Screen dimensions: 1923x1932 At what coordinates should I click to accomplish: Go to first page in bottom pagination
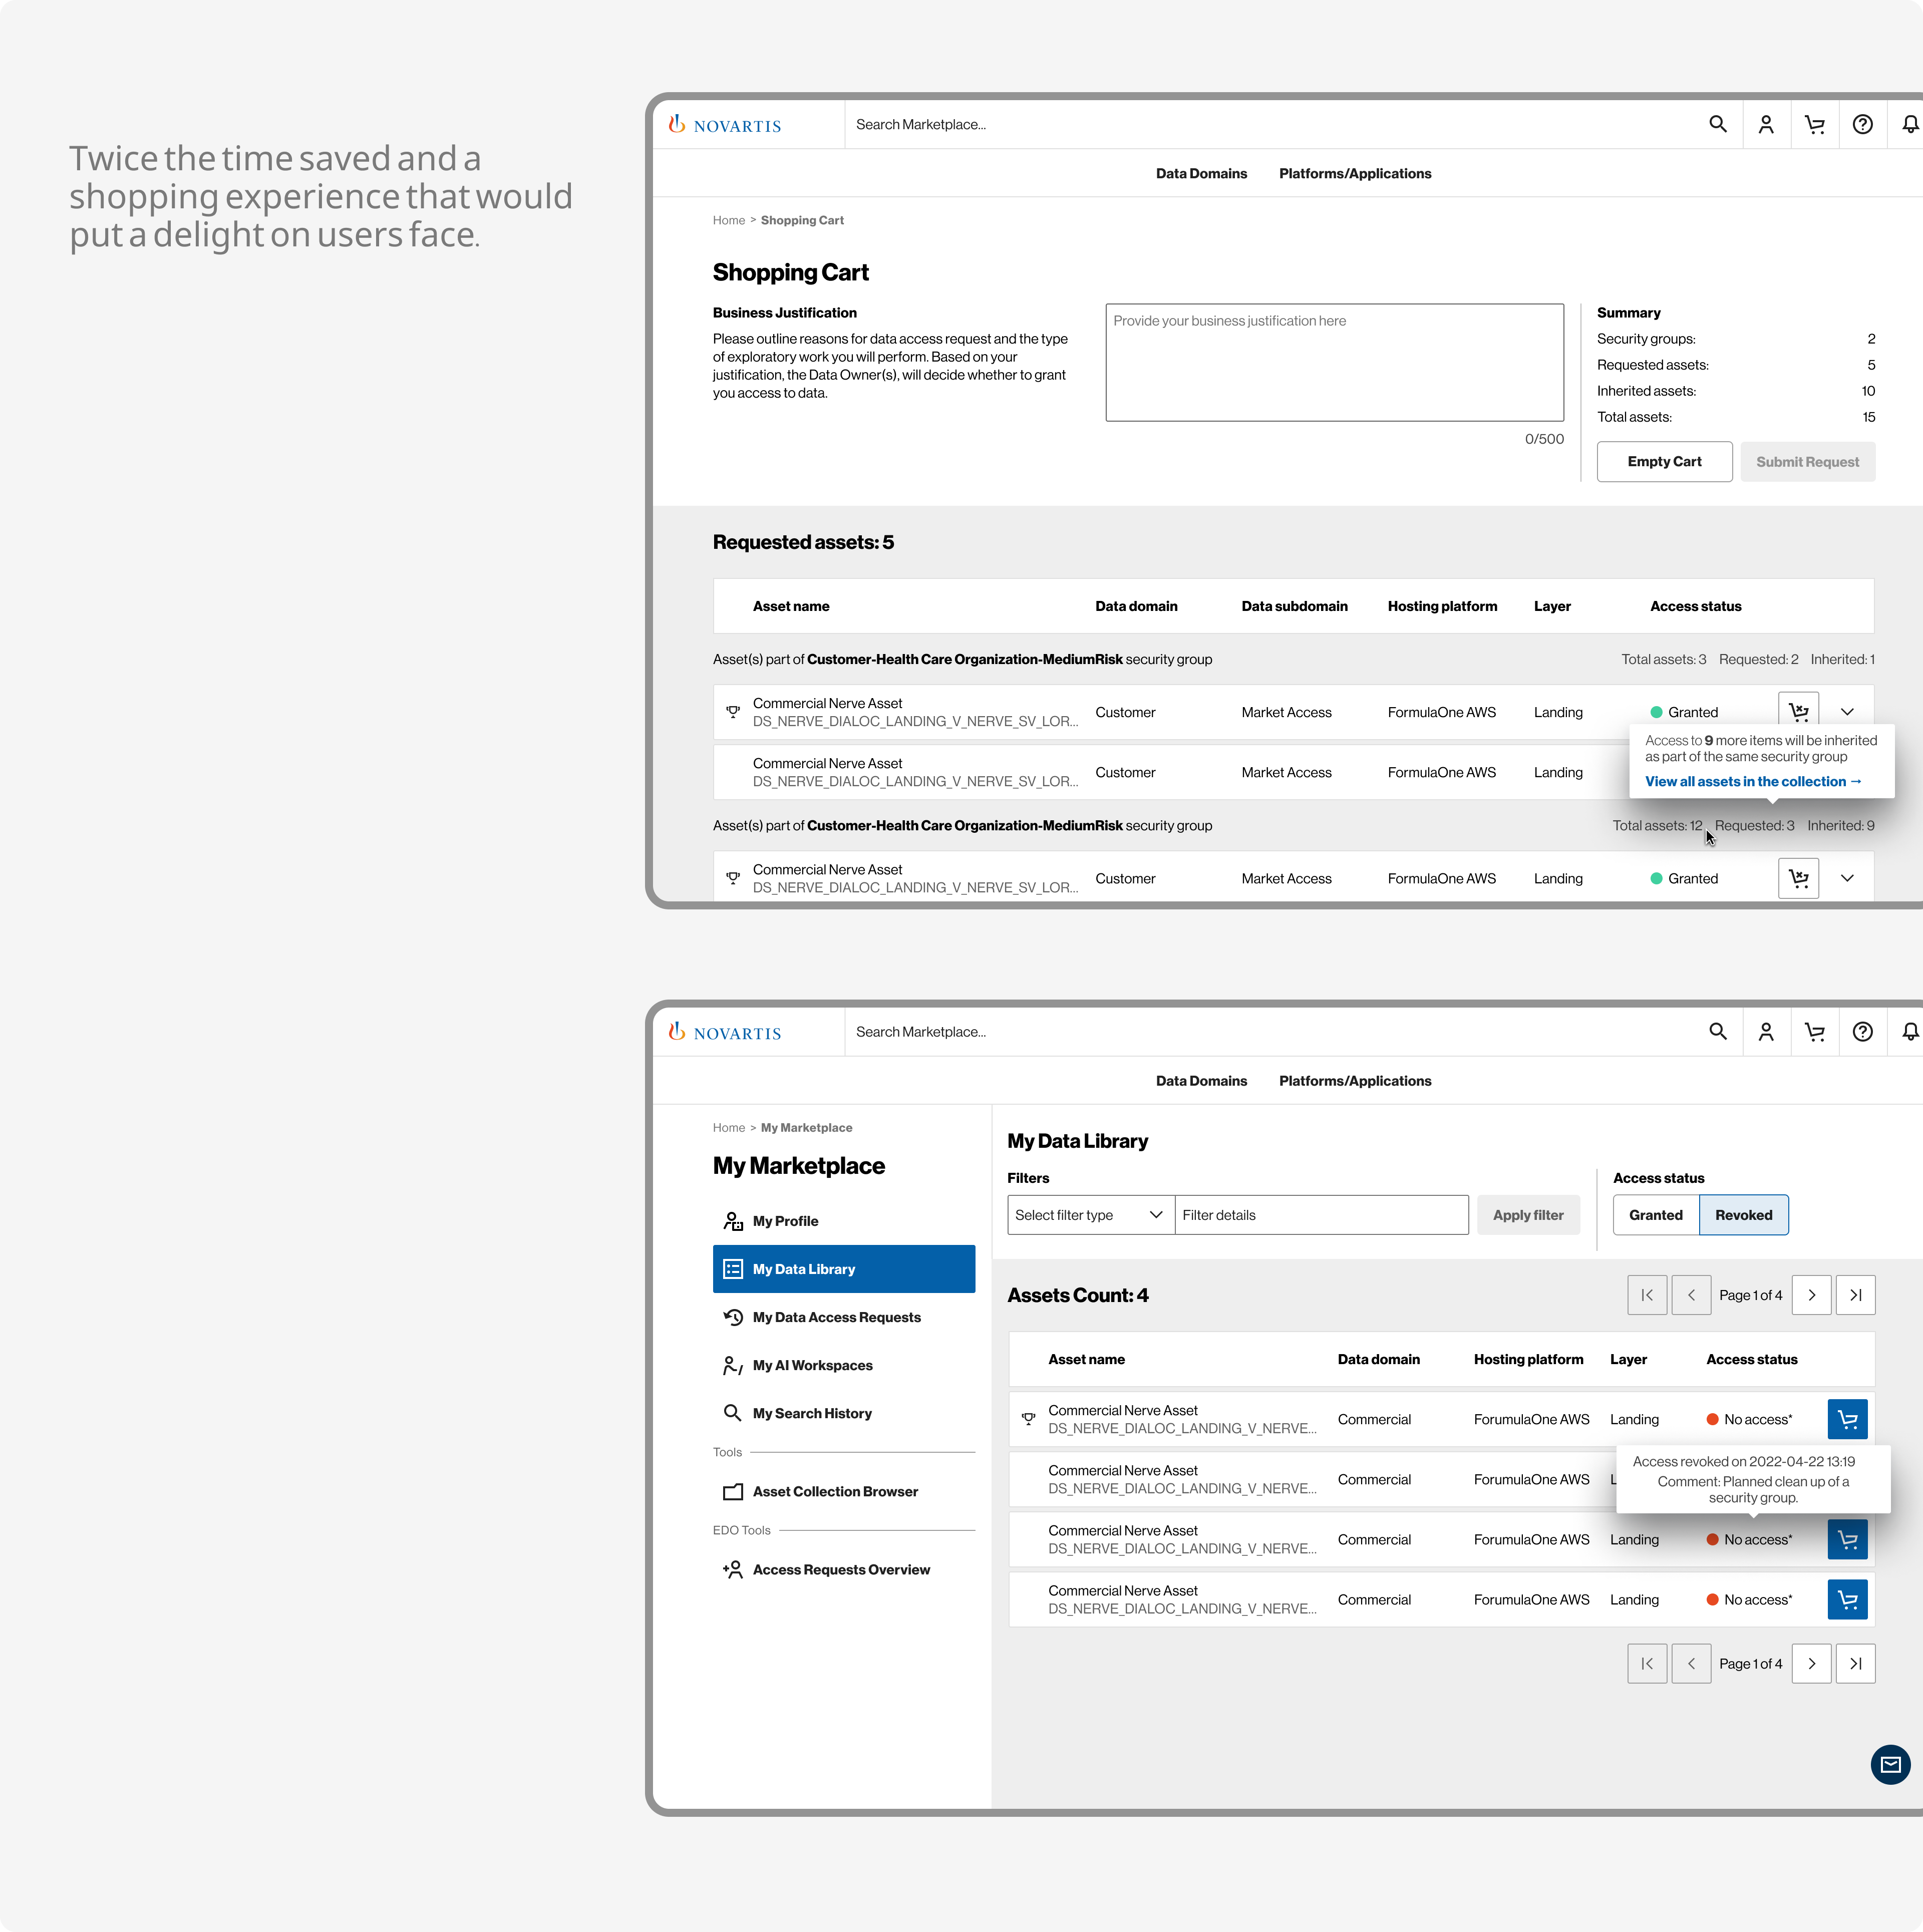coord(1646,1663)
